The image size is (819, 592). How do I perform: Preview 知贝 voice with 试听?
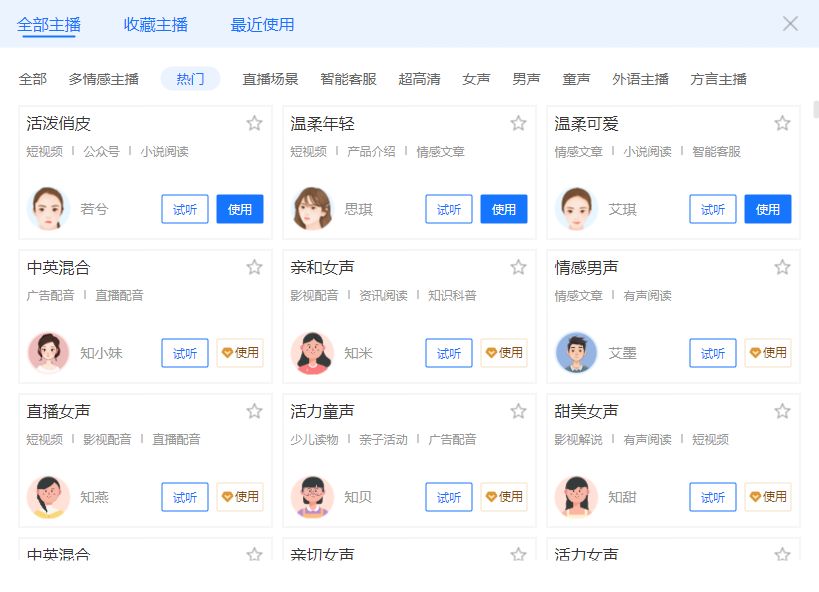[449, 497]
